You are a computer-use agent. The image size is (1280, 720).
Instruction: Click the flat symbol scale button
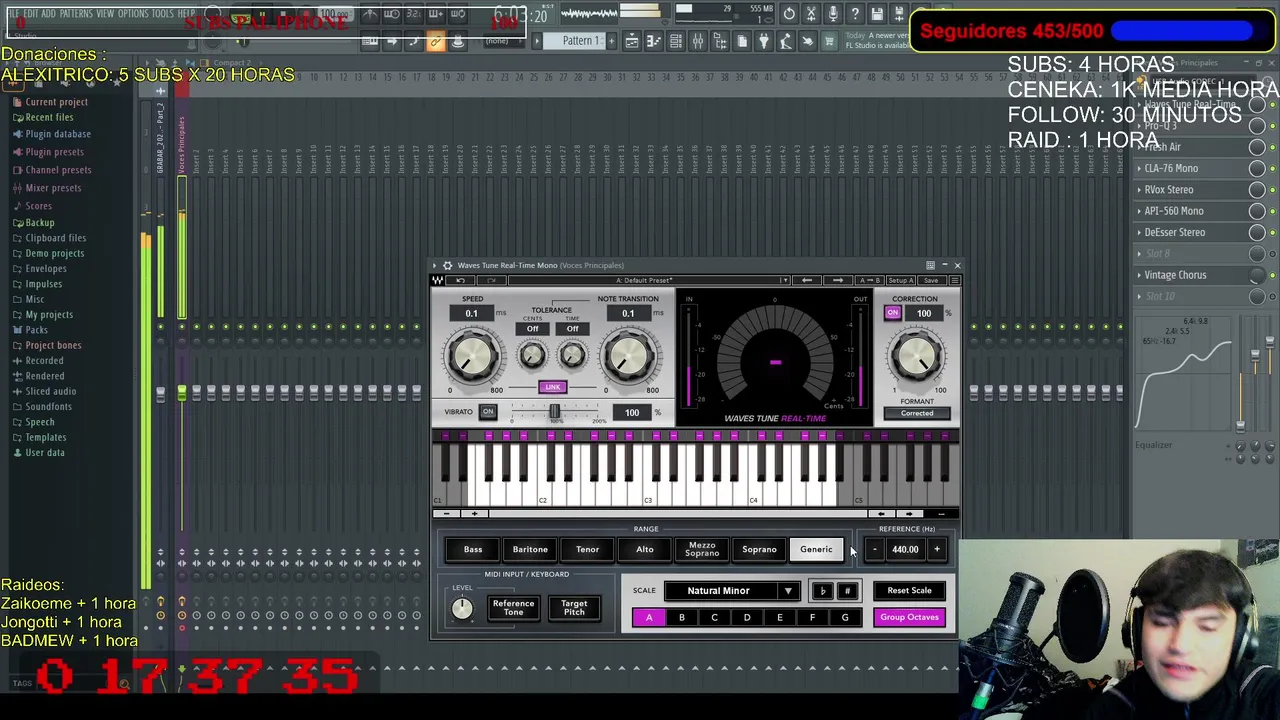click(822, 591)
